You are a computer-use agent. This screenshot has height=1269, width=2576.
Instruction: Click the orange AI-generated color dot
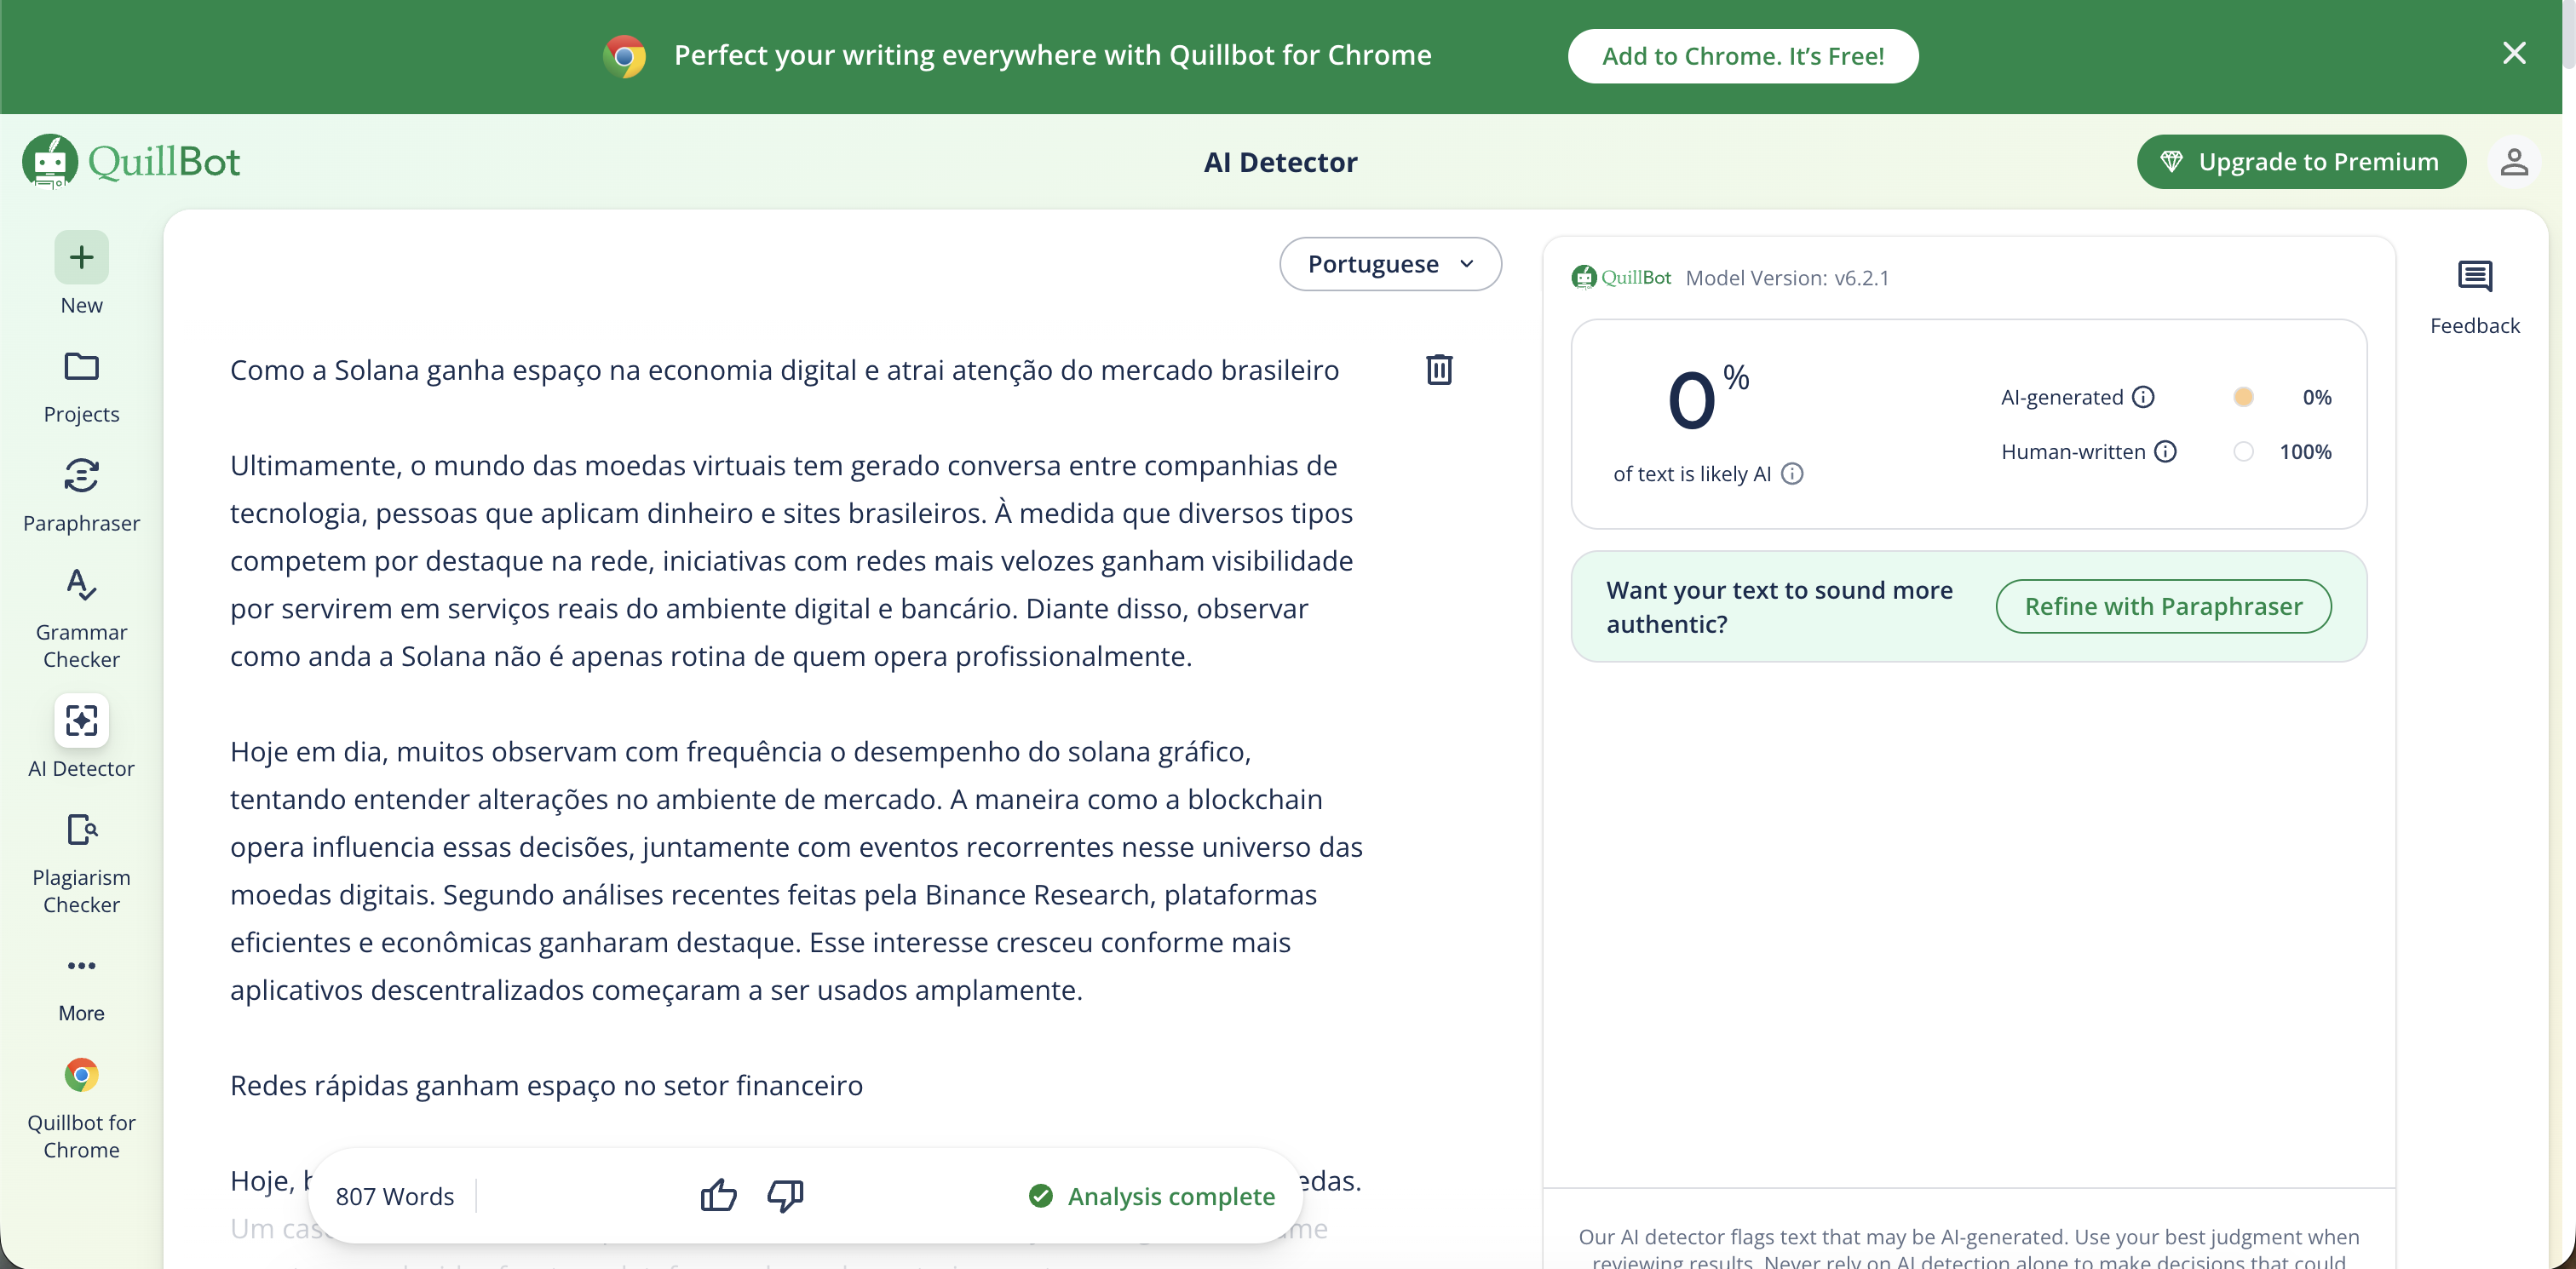[x=2243, y=397]
